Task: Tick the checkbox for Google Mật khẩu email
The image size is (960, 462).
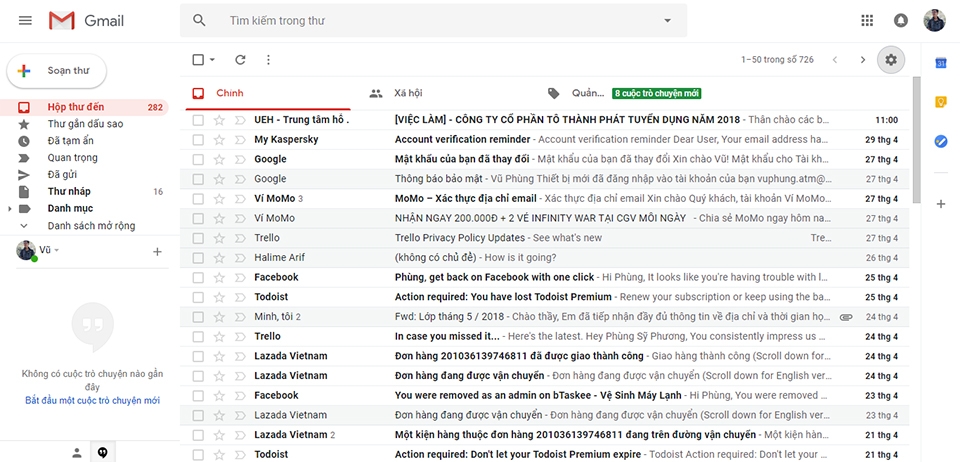Action: tap(198, 159)
